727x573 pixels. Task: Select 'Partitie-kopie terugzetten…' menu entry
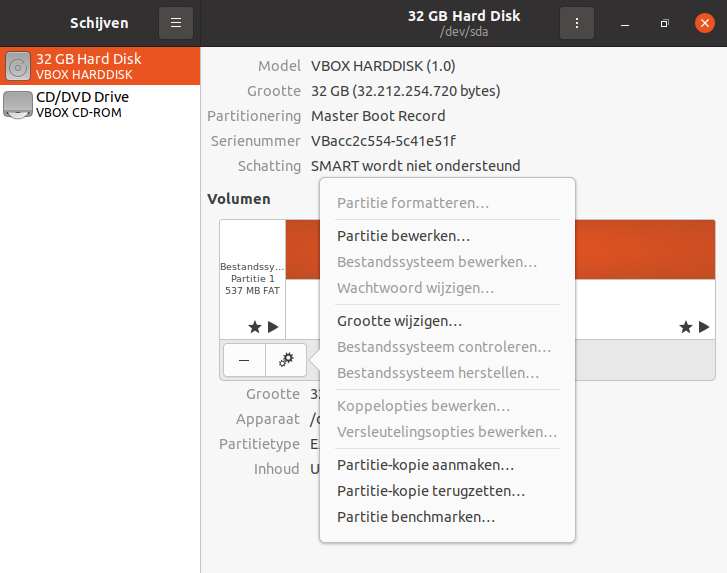click(x=430, y=491)
